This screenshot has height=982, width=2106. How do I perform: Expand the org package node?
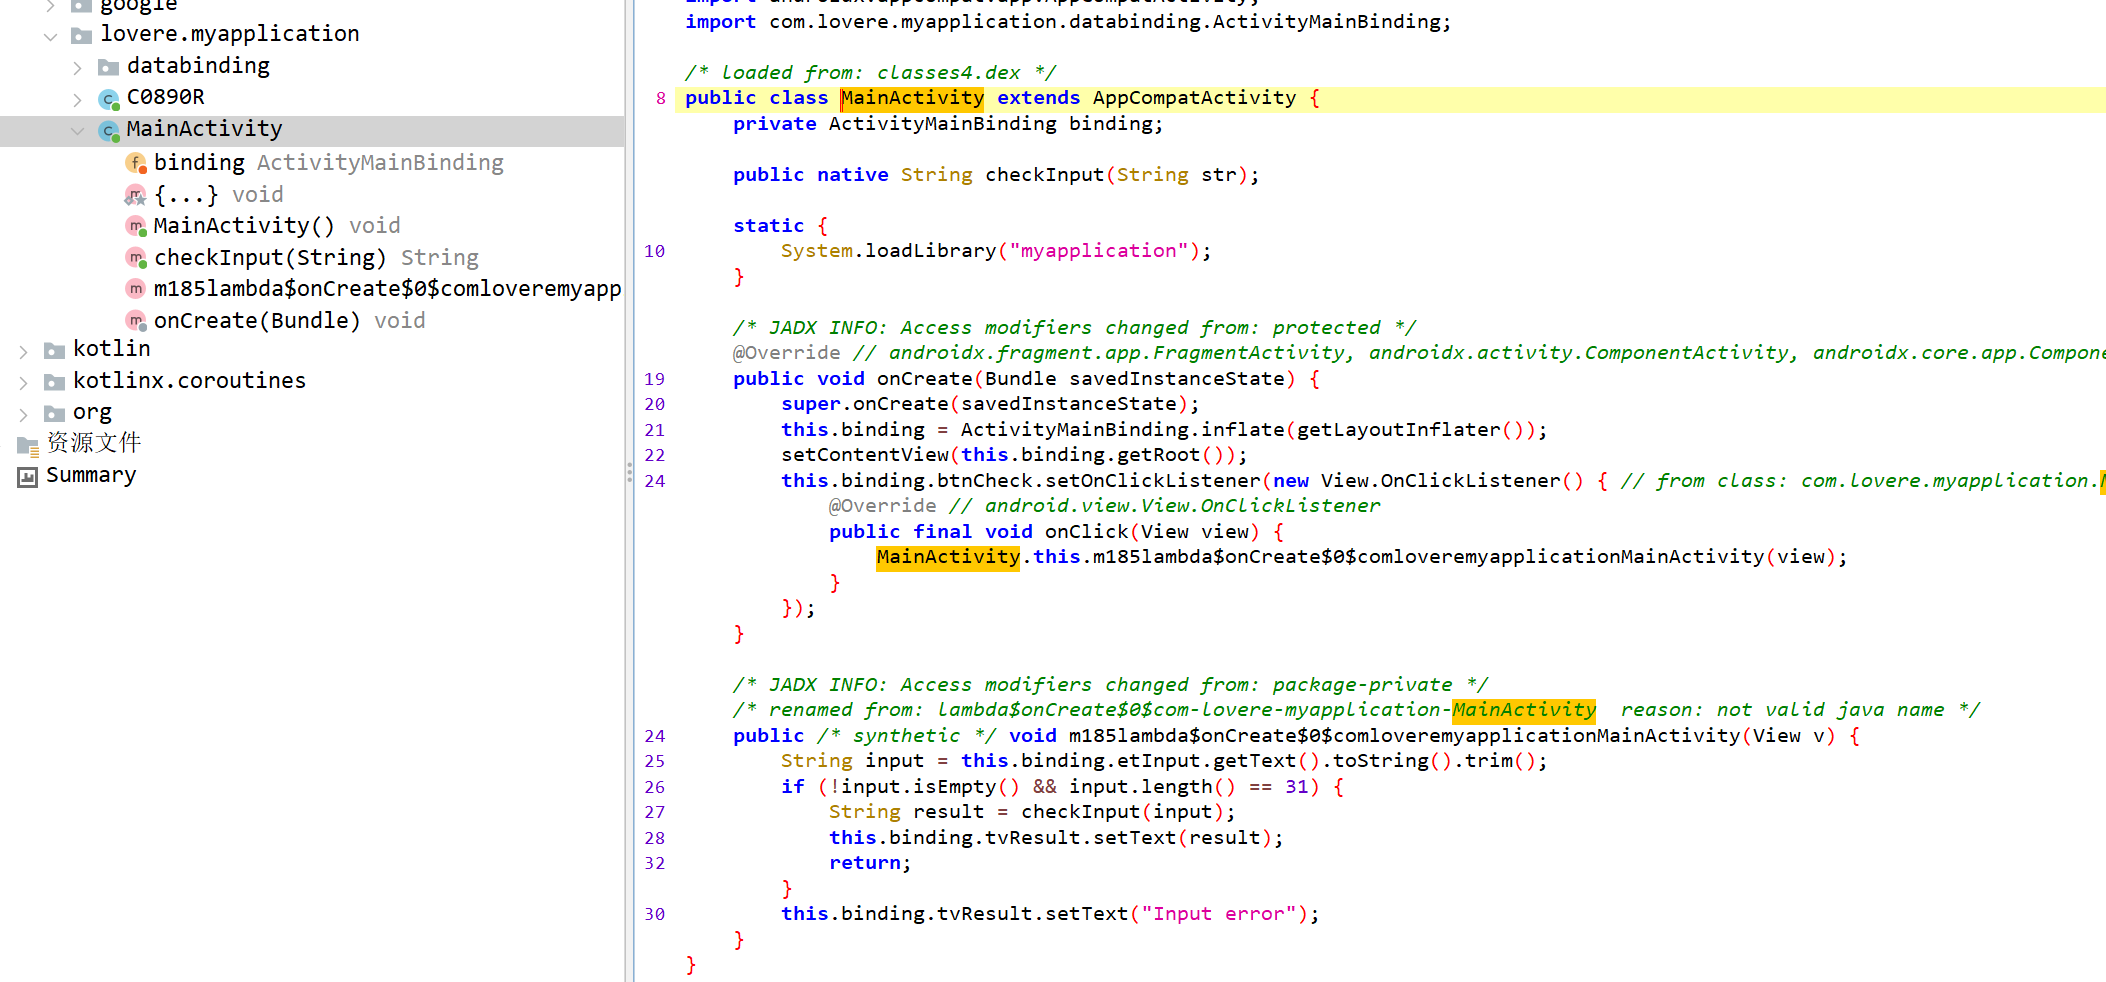[x=24, y=413]
